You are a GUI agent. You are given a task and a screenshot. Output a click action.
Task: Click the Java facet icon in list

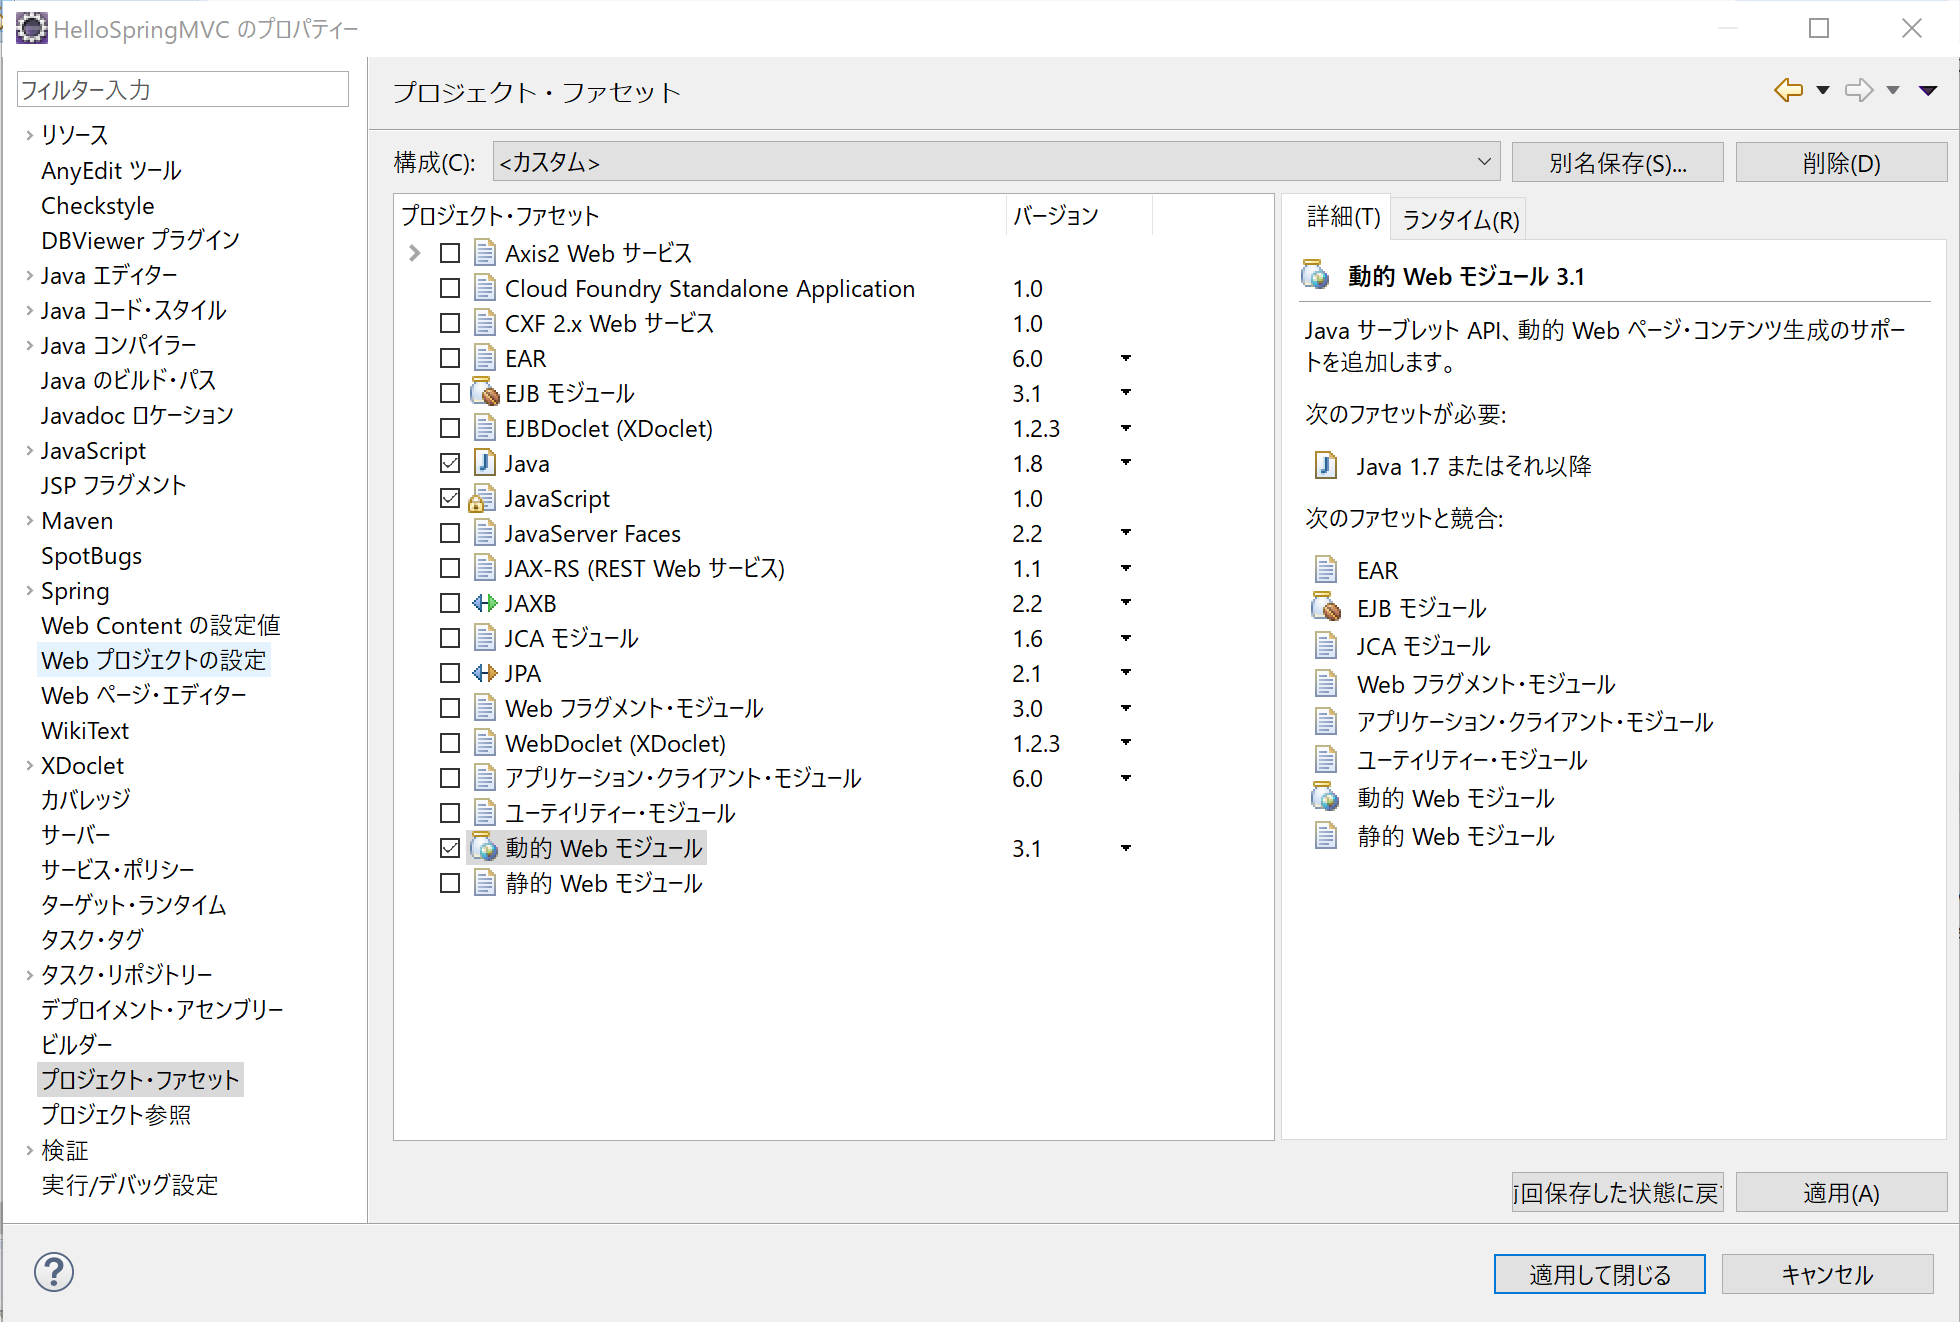485,463
